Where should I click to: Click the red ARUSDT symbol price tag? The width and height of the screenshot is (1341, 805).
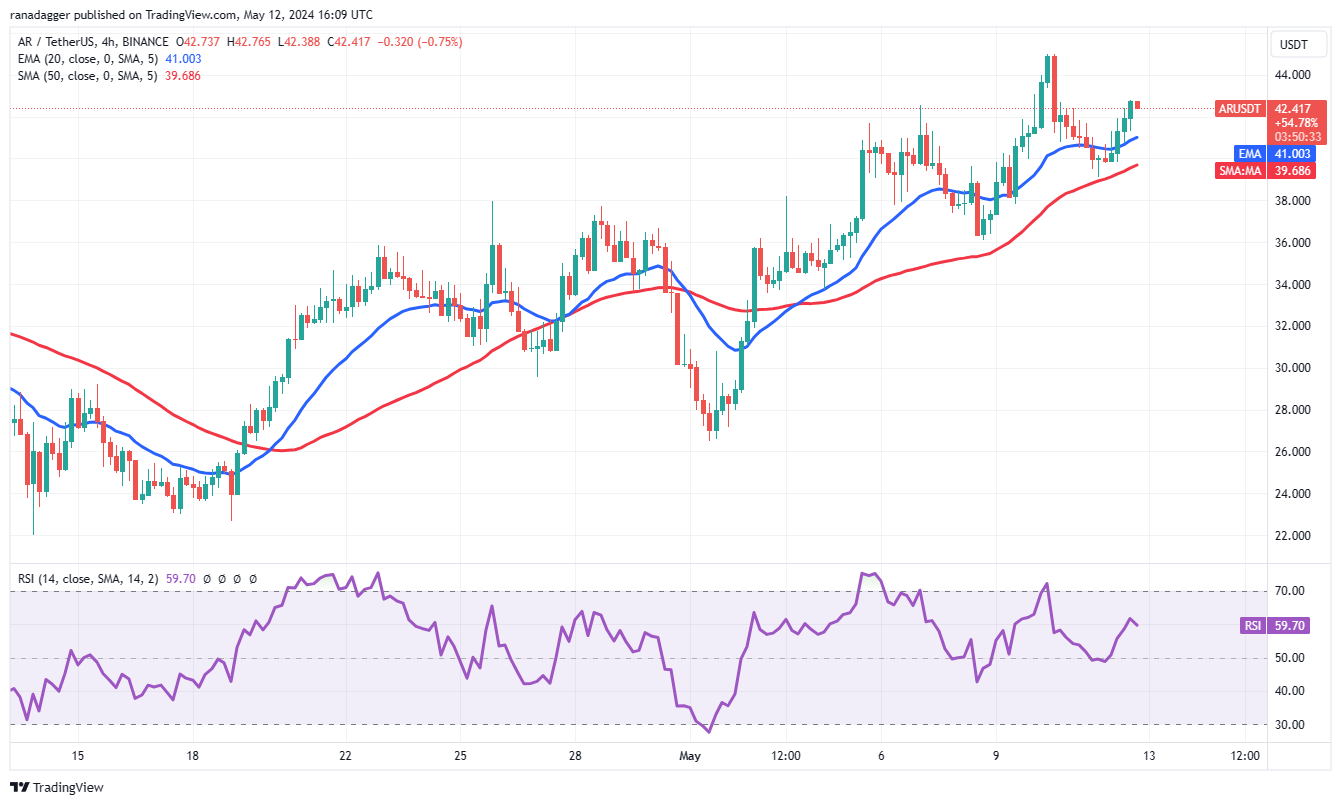(x=1240, y=108)
